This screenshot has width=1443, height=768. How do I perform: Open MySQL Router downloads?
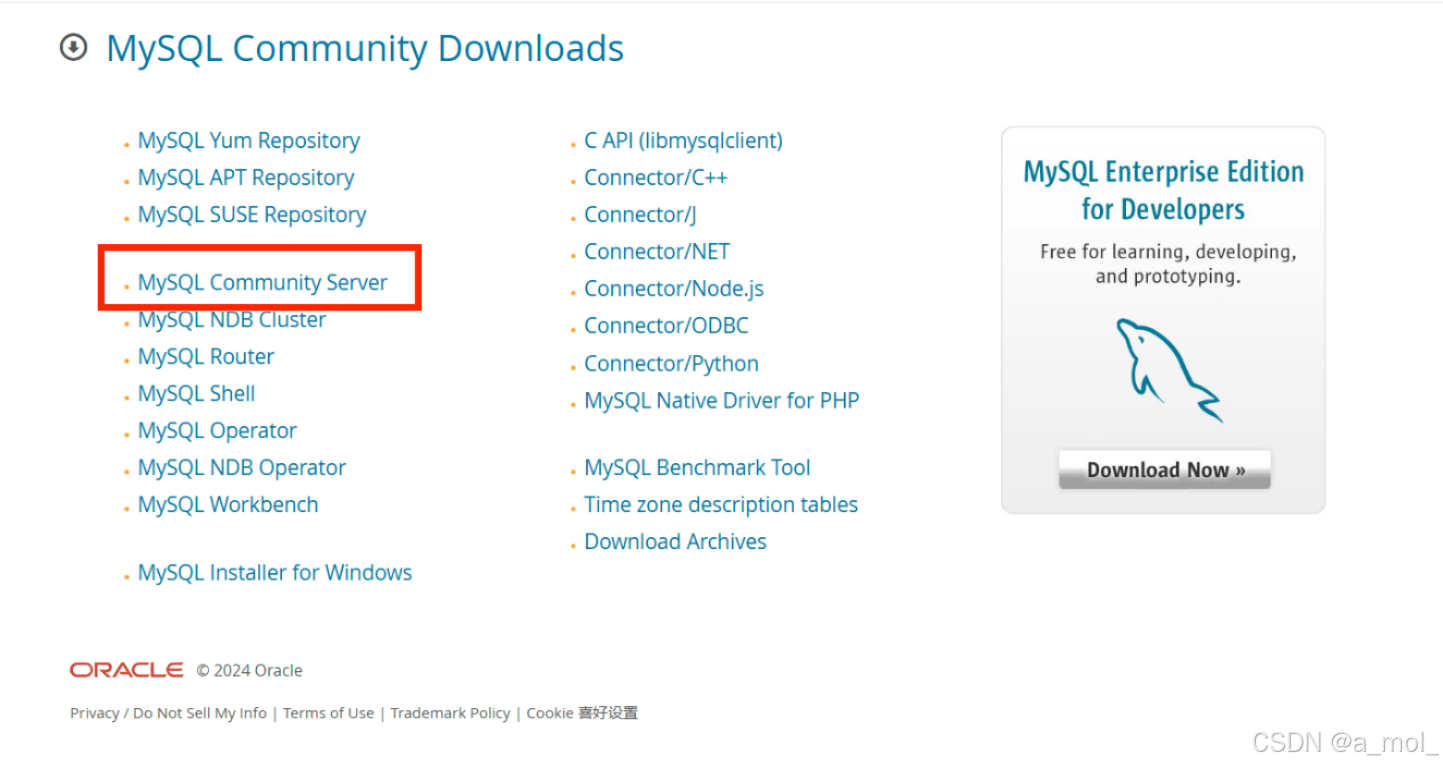206,357
